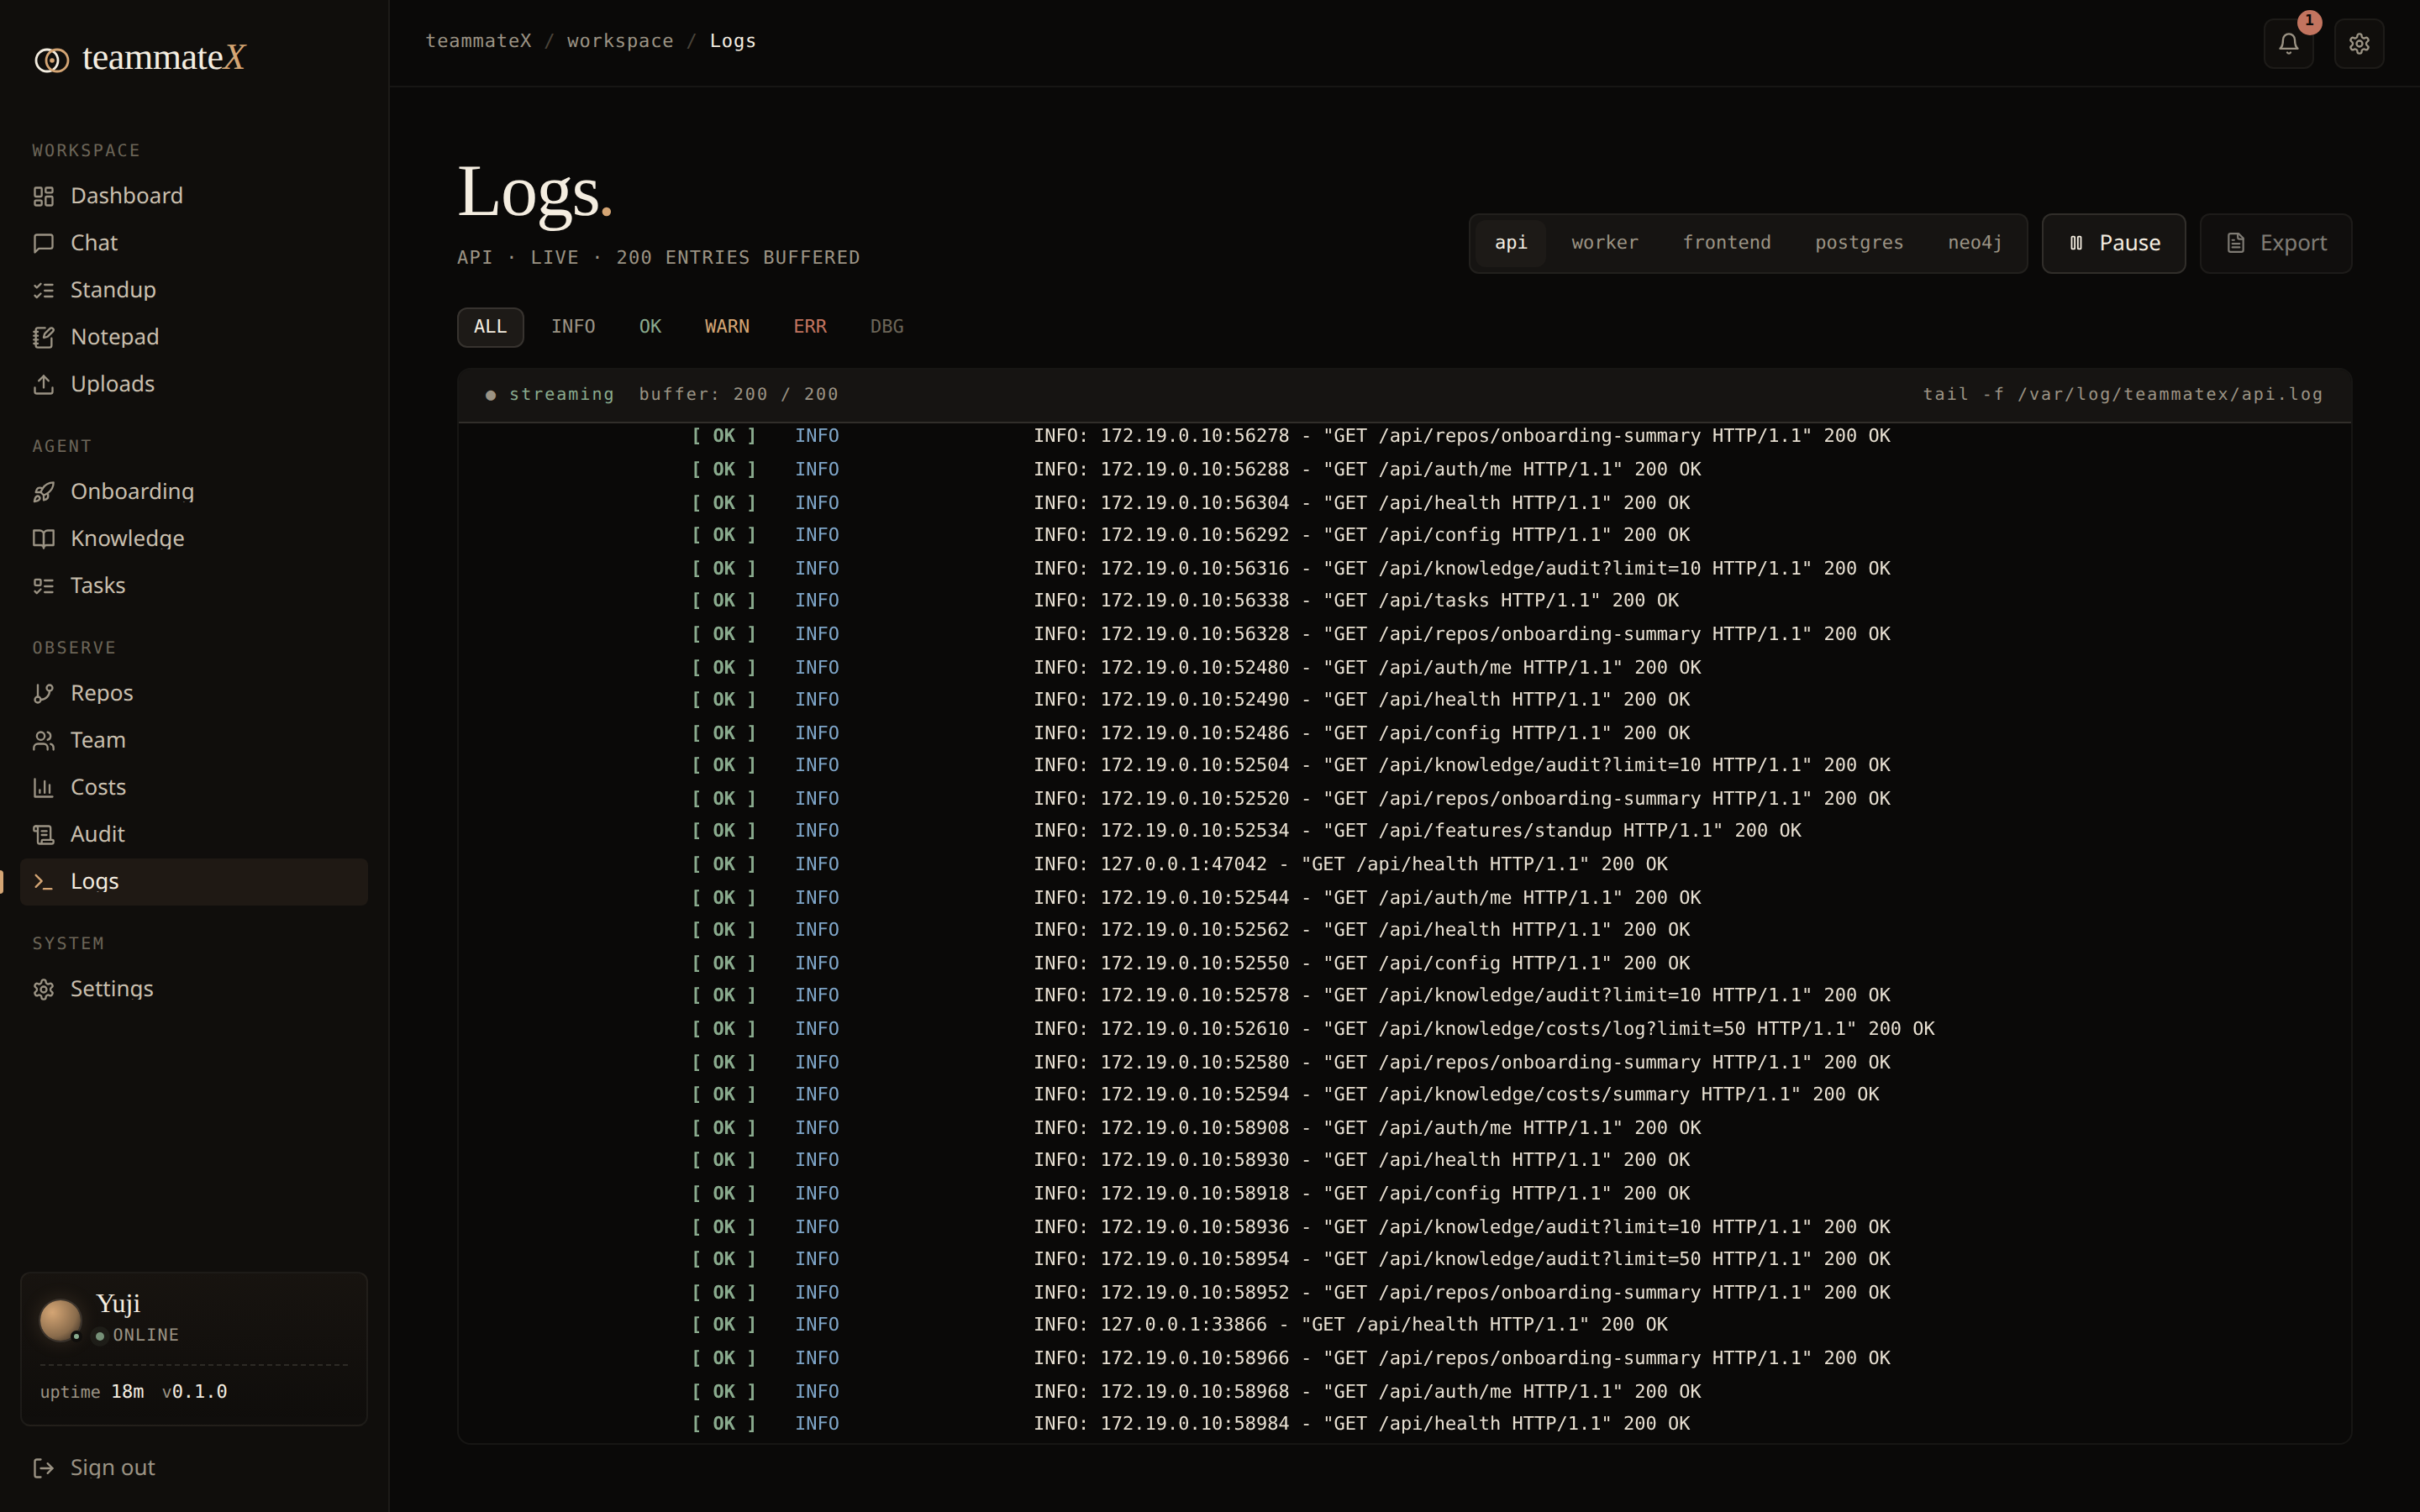Open the Chat bubble icon

tap(43, 243)
